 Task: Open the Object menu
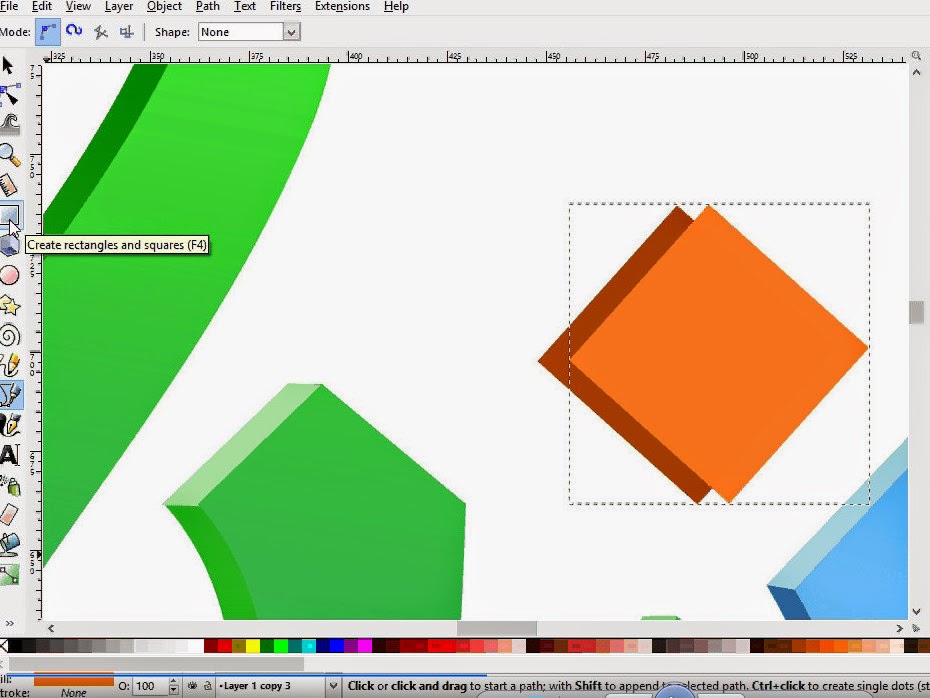(x=164, y=7)
